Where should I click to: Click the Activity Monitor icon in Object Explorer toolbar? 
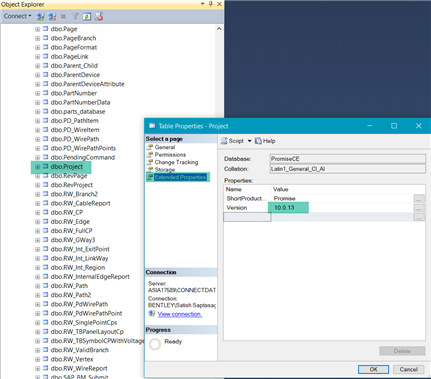click(x=99, y=16)
